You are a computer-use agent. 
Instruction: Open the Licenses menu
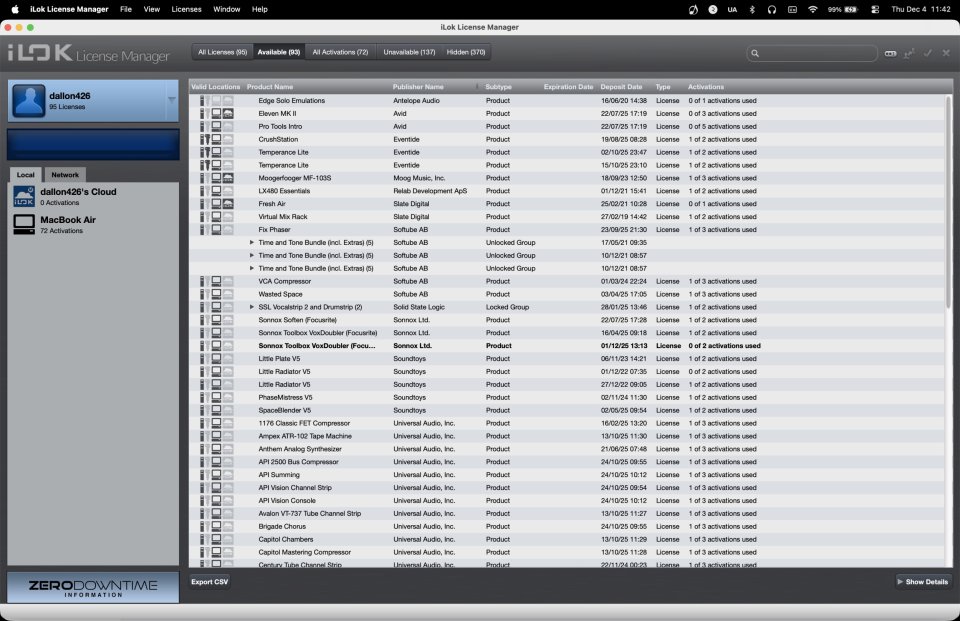184,8
